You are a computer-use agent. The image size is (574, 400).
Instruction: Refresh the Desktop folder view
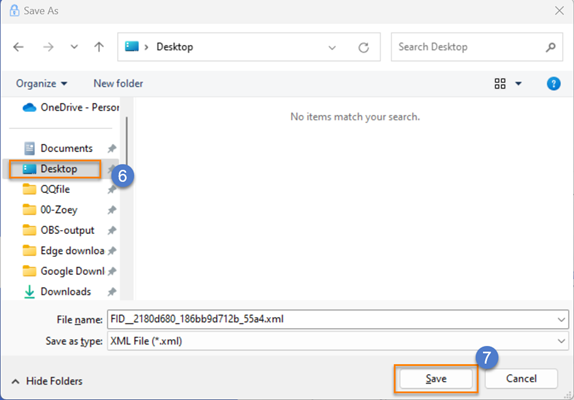coord(364,47)
